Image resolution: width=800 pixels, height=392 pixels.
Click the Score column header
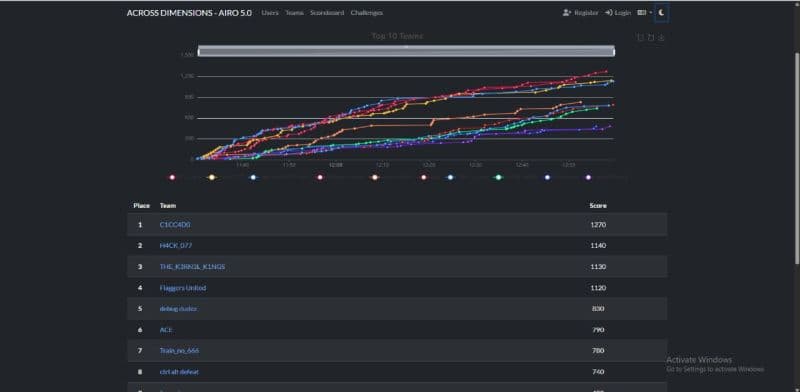tap(598, 206)
